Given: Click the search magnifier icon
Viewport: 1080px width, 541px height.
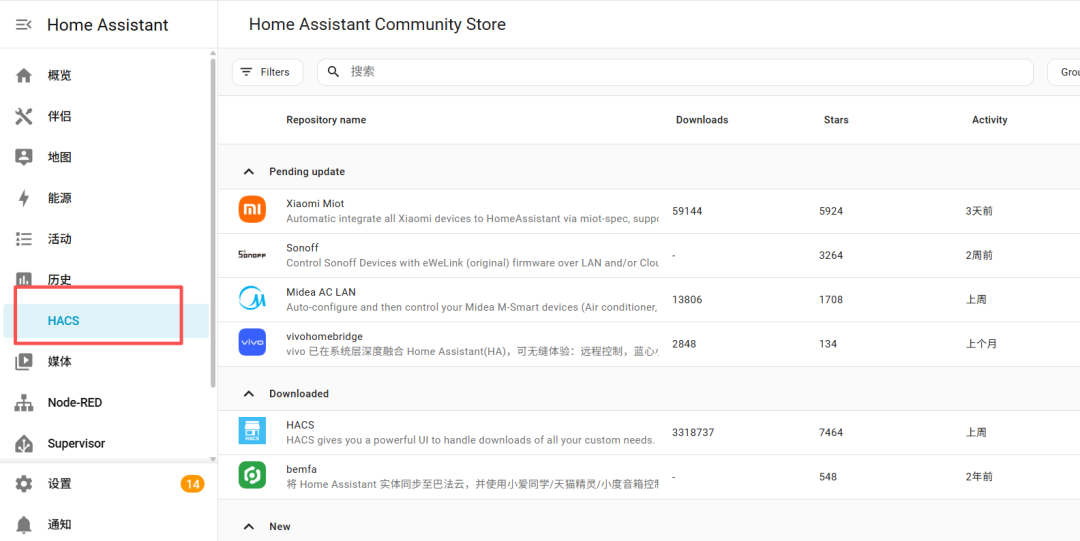Looking at the screenshot, I should [x=333, y=72].
